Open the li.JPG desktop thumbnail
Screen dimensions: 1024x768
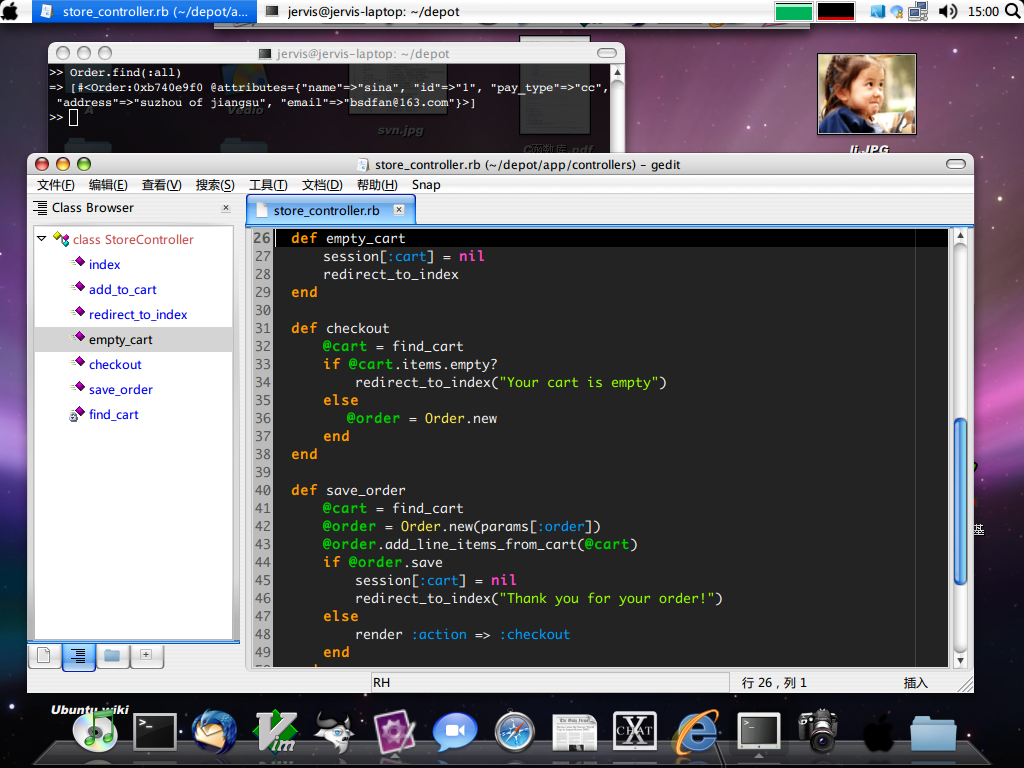coord(867,94)
